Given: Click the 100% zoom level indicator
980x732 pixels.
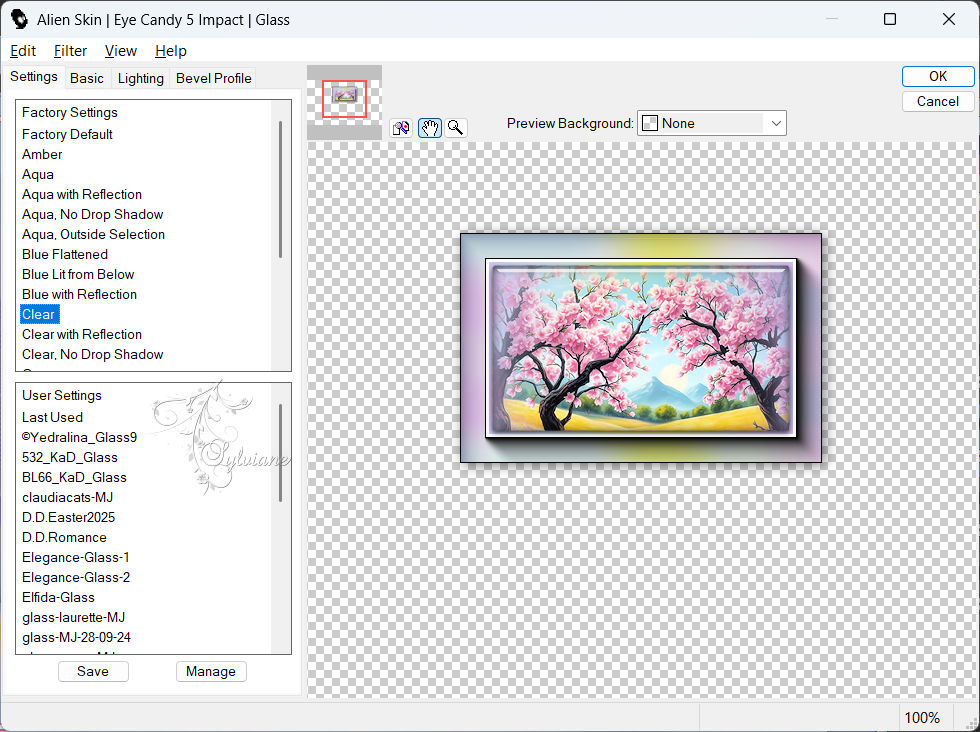Looking at the screenshot, I should click(x=922, y=718).
